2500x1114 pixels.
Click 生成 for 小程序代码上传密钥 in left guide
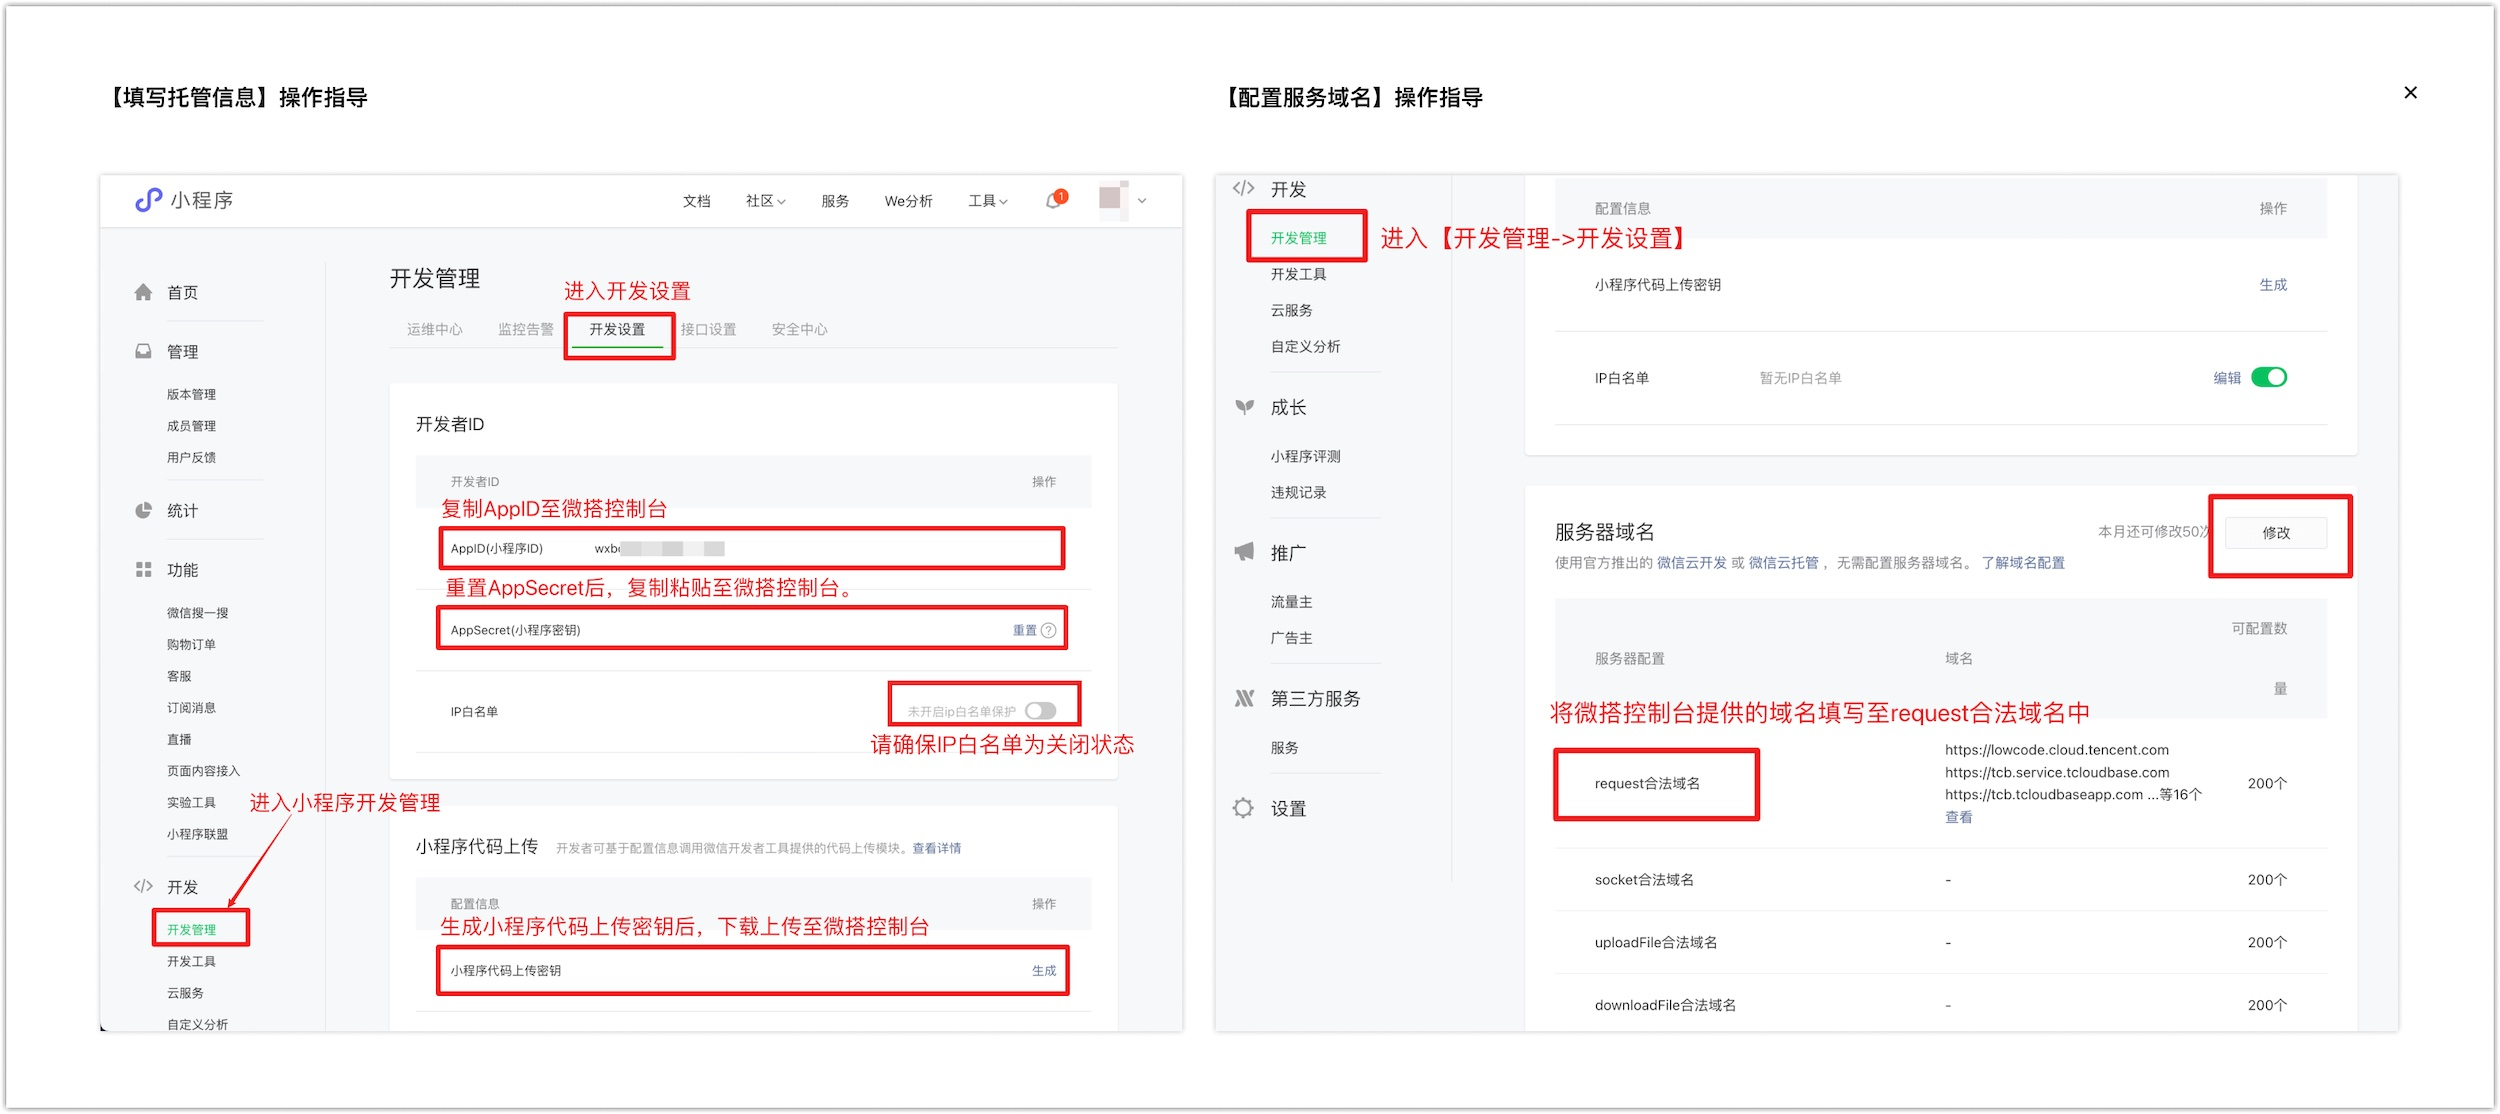[1043, 970]
